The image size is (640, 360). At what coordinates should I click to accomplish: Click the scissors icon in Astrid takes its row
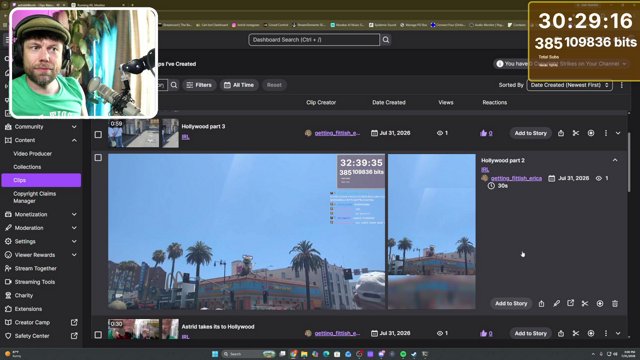tap(576, 333)
